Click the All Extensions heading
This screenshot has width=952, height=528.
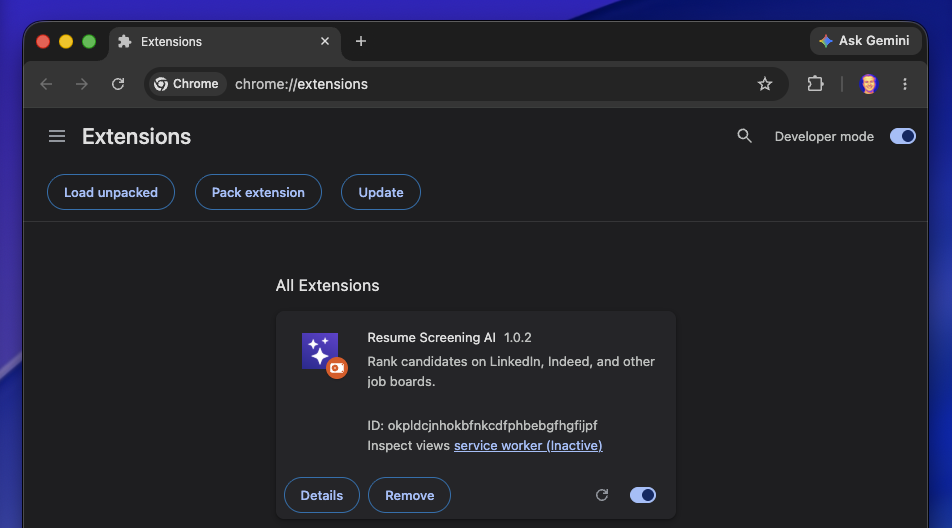(x=327, y=285)
